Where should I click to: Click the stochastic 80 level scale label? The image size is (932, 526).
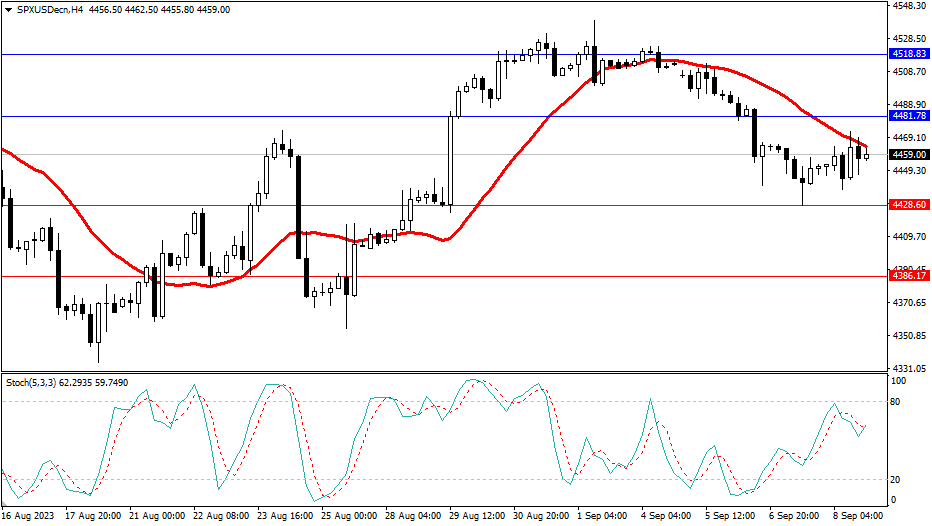pyautogui.click(x=897, y=402)
